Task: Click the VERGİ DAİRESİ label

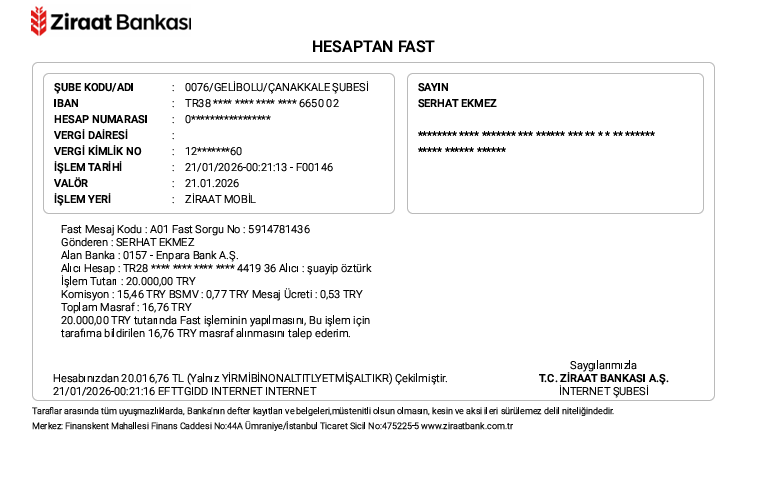Action: tap(91, 135)
